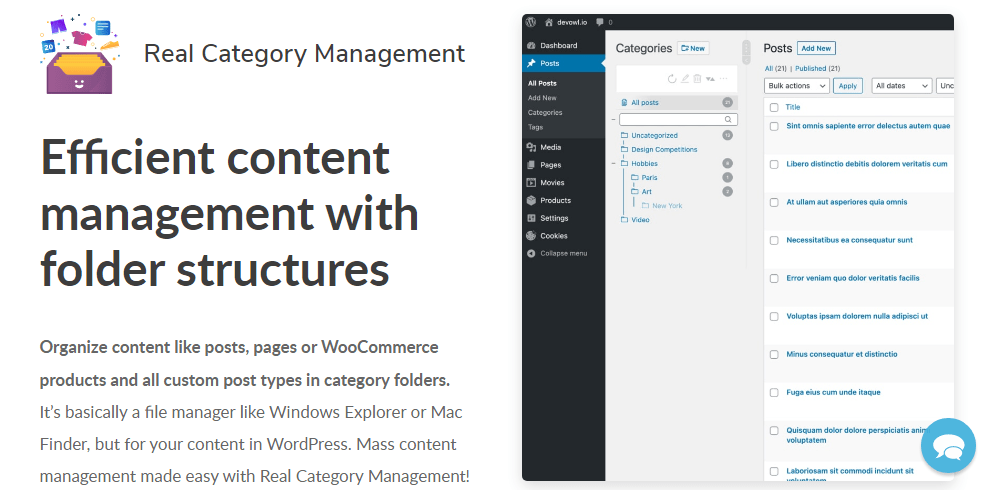Check the box for Fuga eius cum unde

coord(774,393)
